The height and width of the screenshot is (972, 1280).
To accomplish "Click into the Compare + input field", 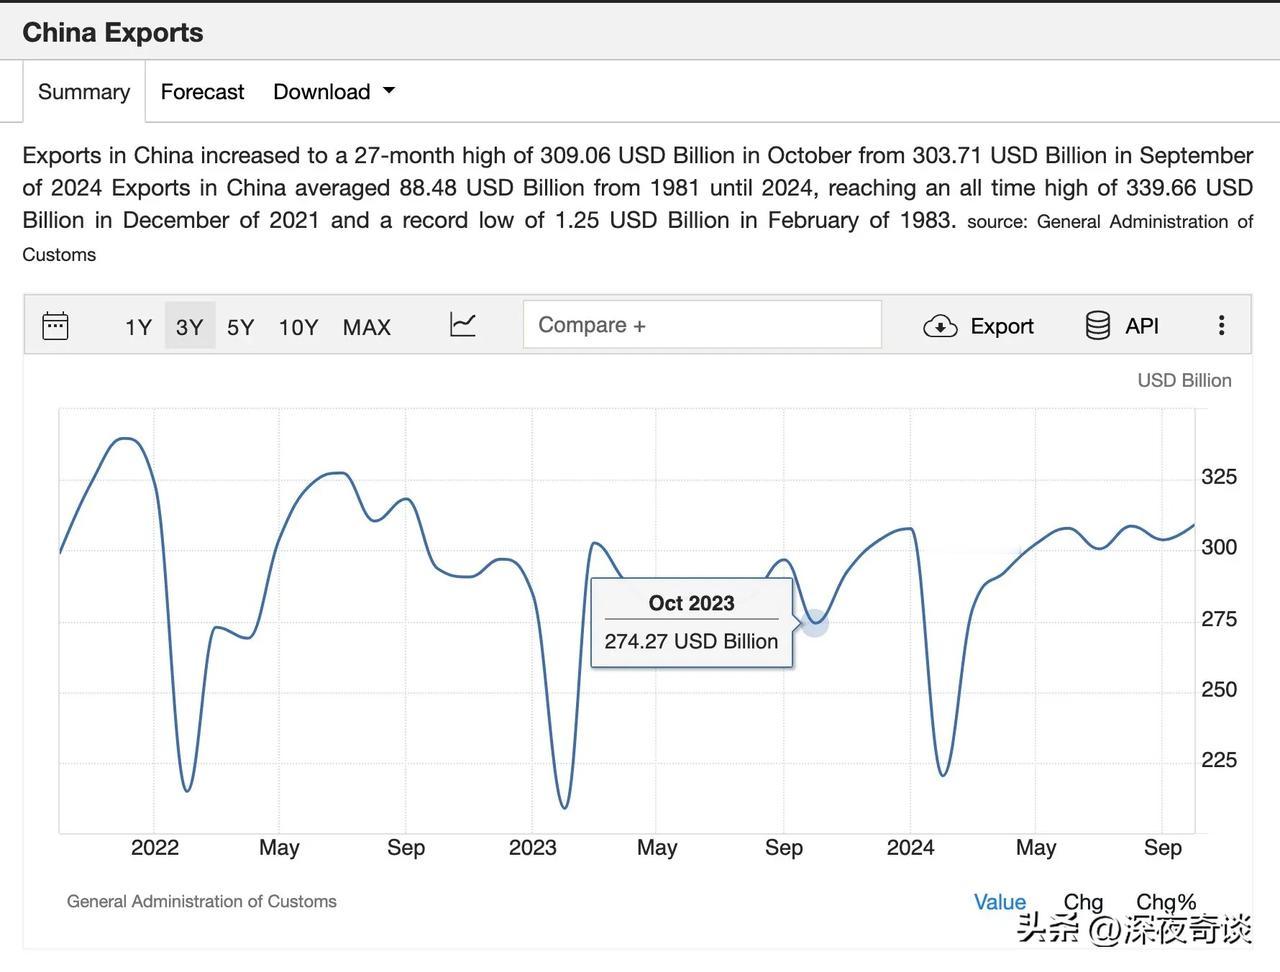I will click(x=702, y=325).
